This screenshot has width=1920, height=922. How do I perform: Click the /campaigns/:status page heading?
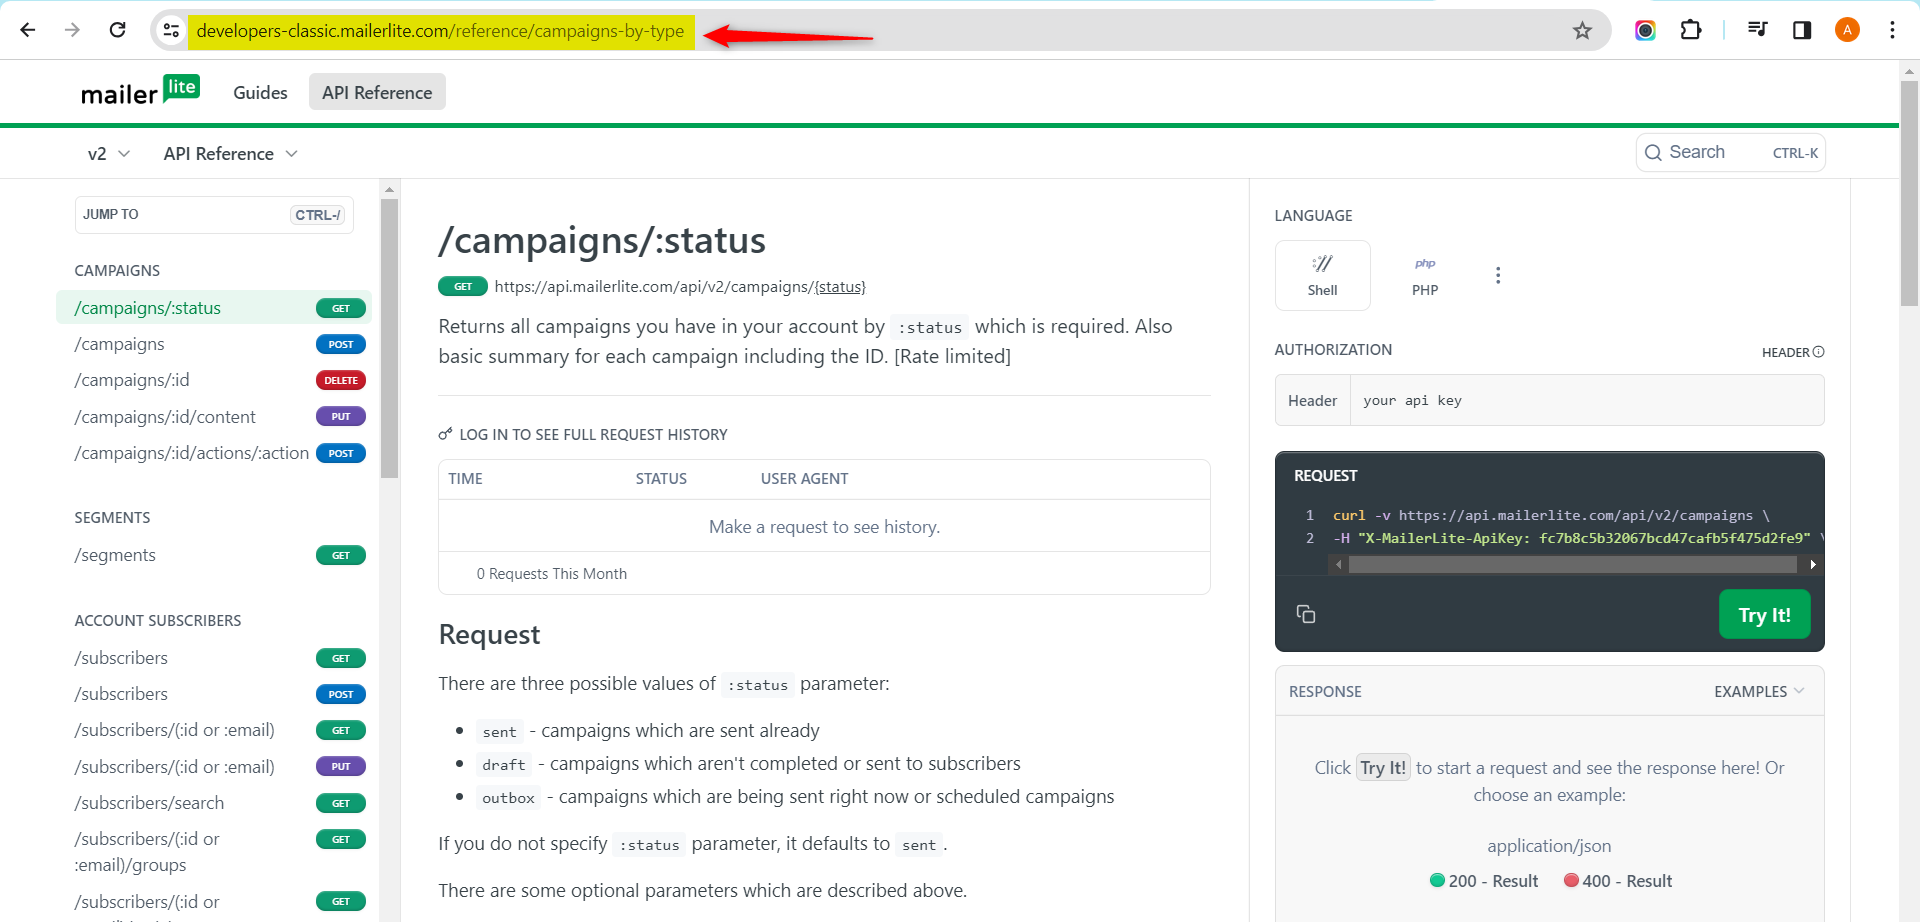(x=602, y=241)
